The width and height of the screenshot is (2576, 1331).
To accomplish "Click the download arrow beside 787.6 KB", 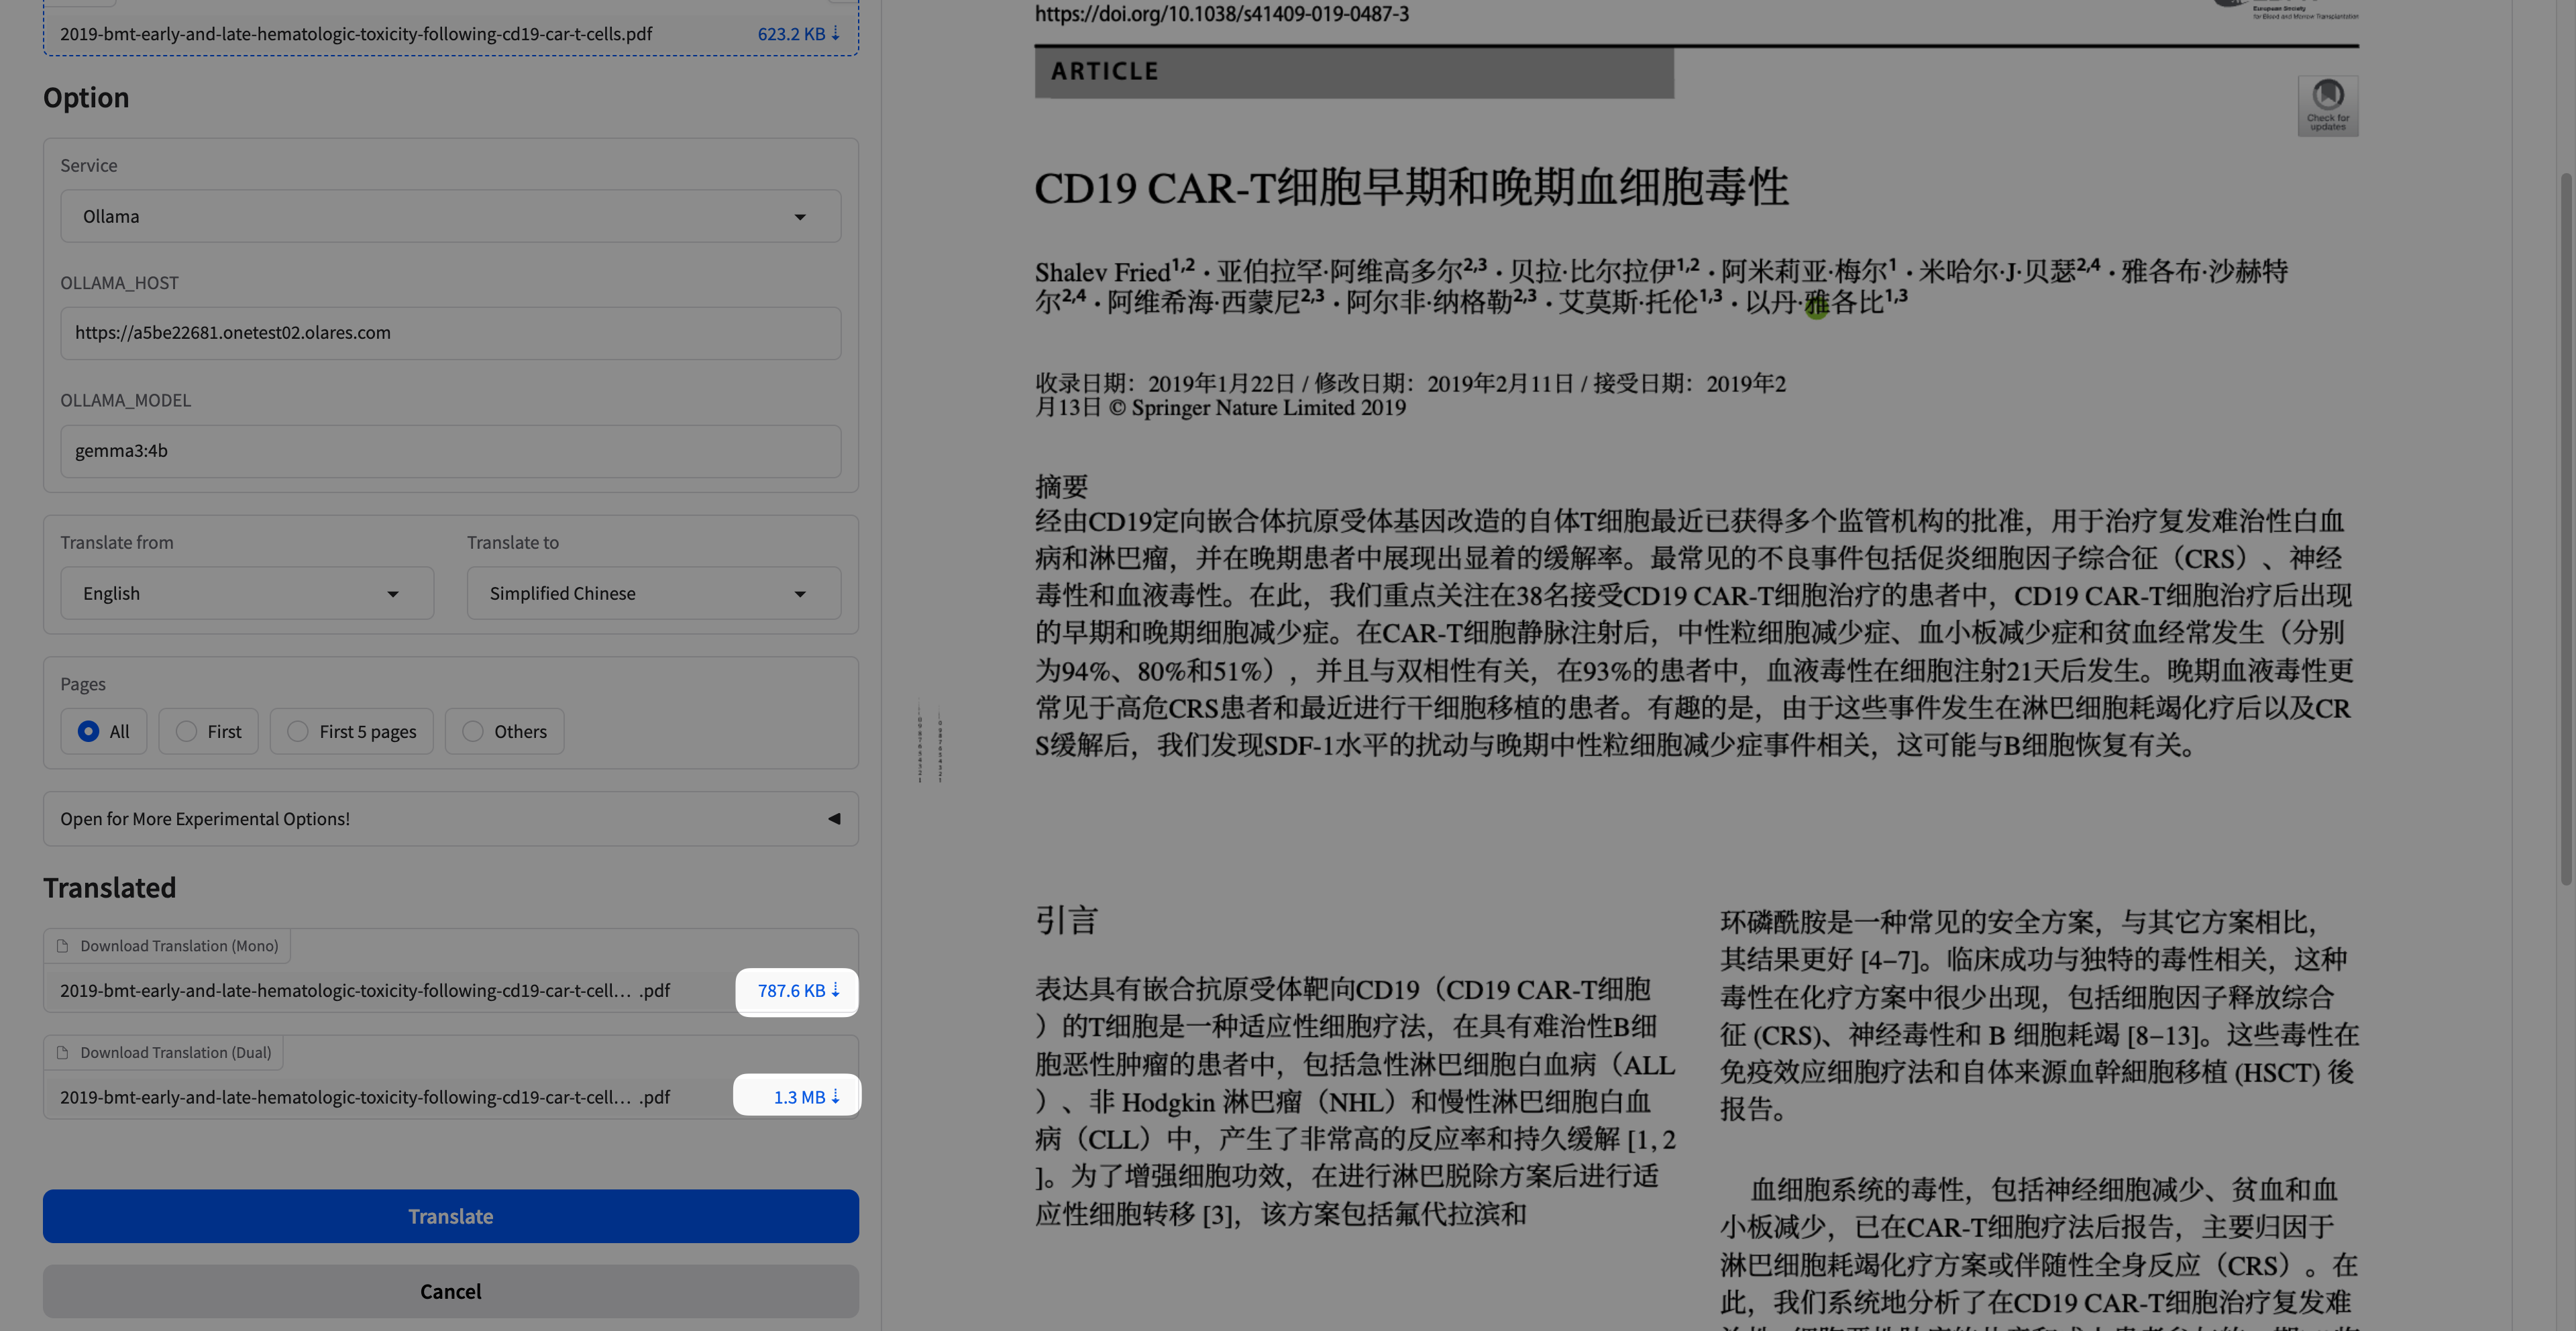I will point(835,991).
